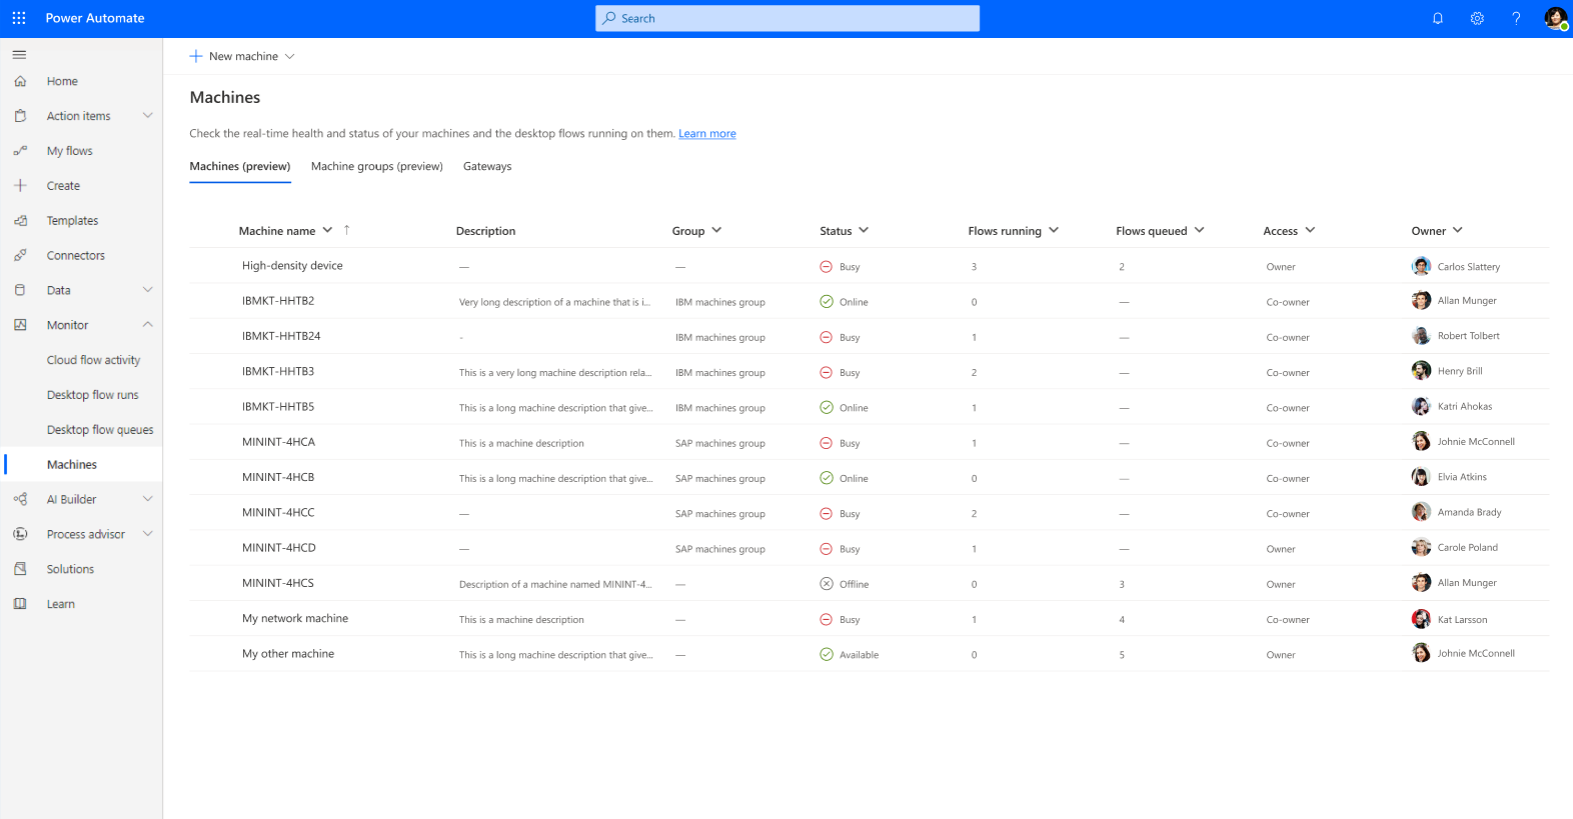Click the Process advisor icon

[x=20, y=534]
